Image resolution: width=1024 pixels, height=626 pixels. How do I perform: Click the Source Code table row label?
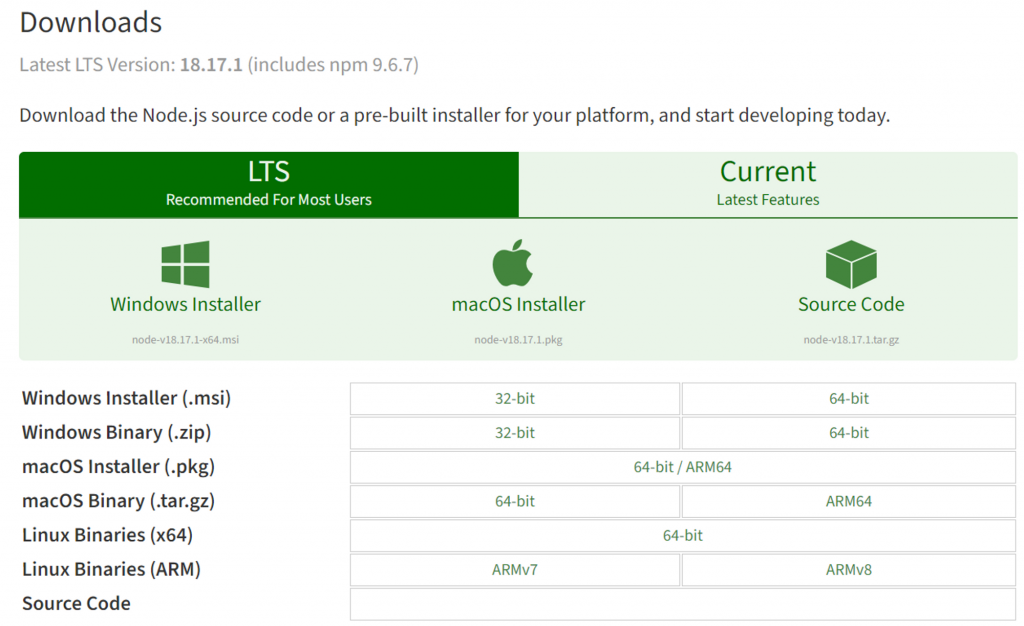tap(76, 603)
